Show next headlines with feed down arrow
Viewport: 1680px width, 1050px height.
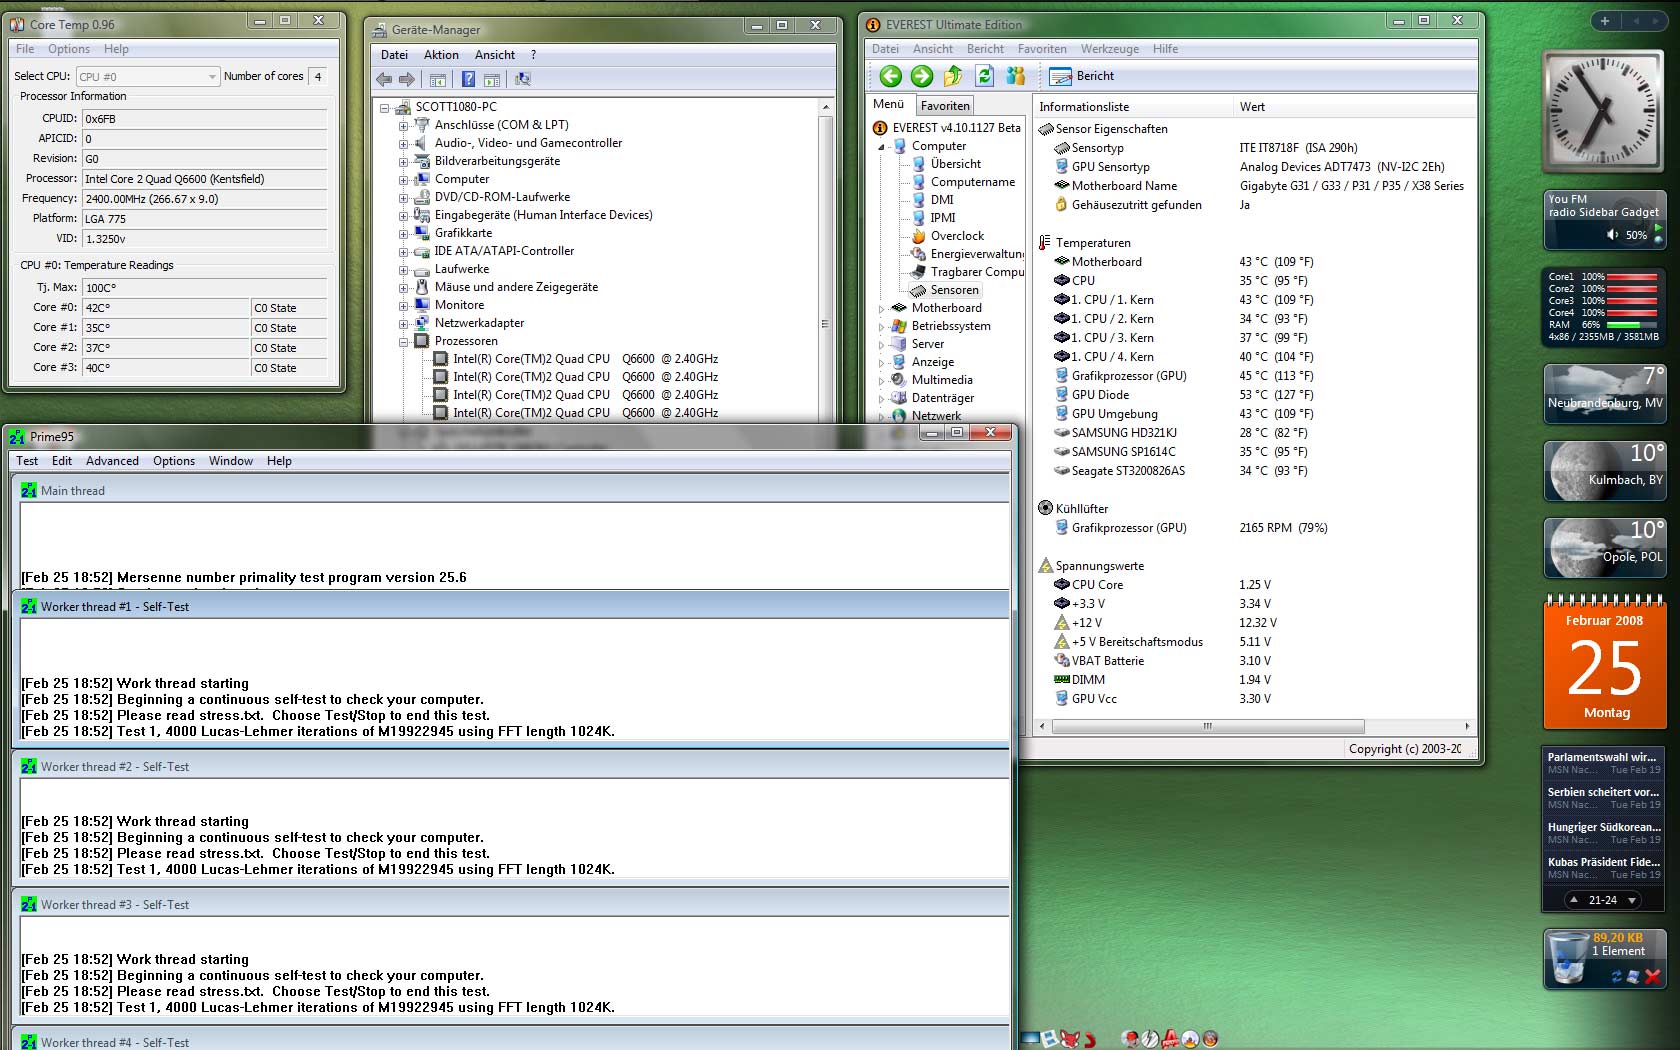pos(1632,900)
